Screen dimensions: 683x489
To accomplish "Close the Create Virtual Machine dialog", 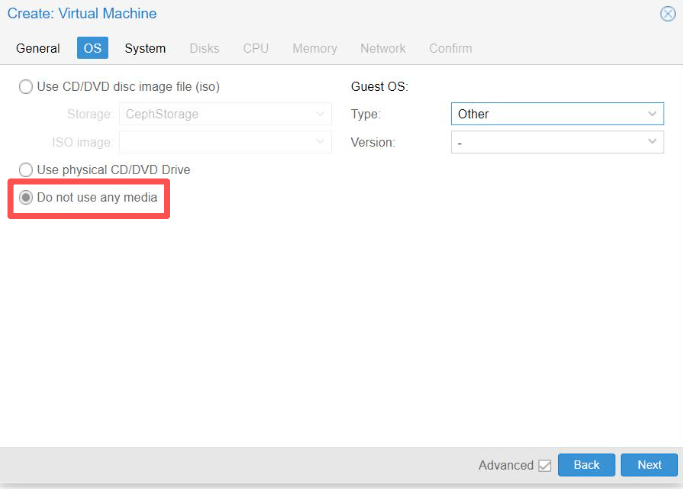I will (667, 13).
